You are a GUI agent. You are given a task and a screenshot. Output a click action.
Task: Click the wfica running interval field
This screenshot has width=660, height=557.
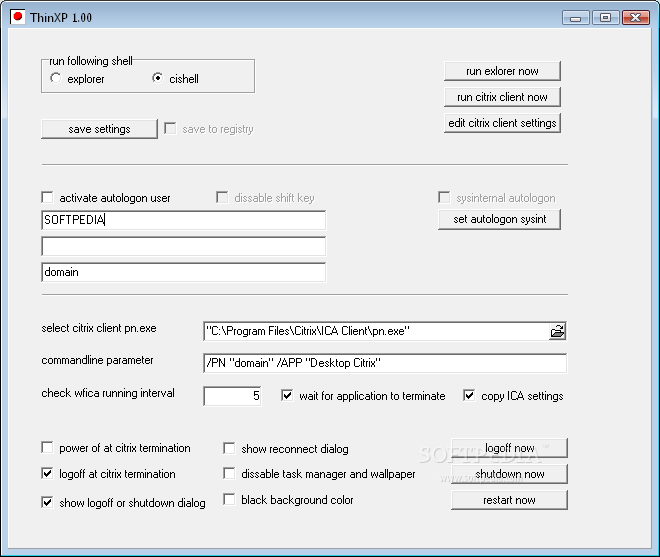[x=232, y=396]
